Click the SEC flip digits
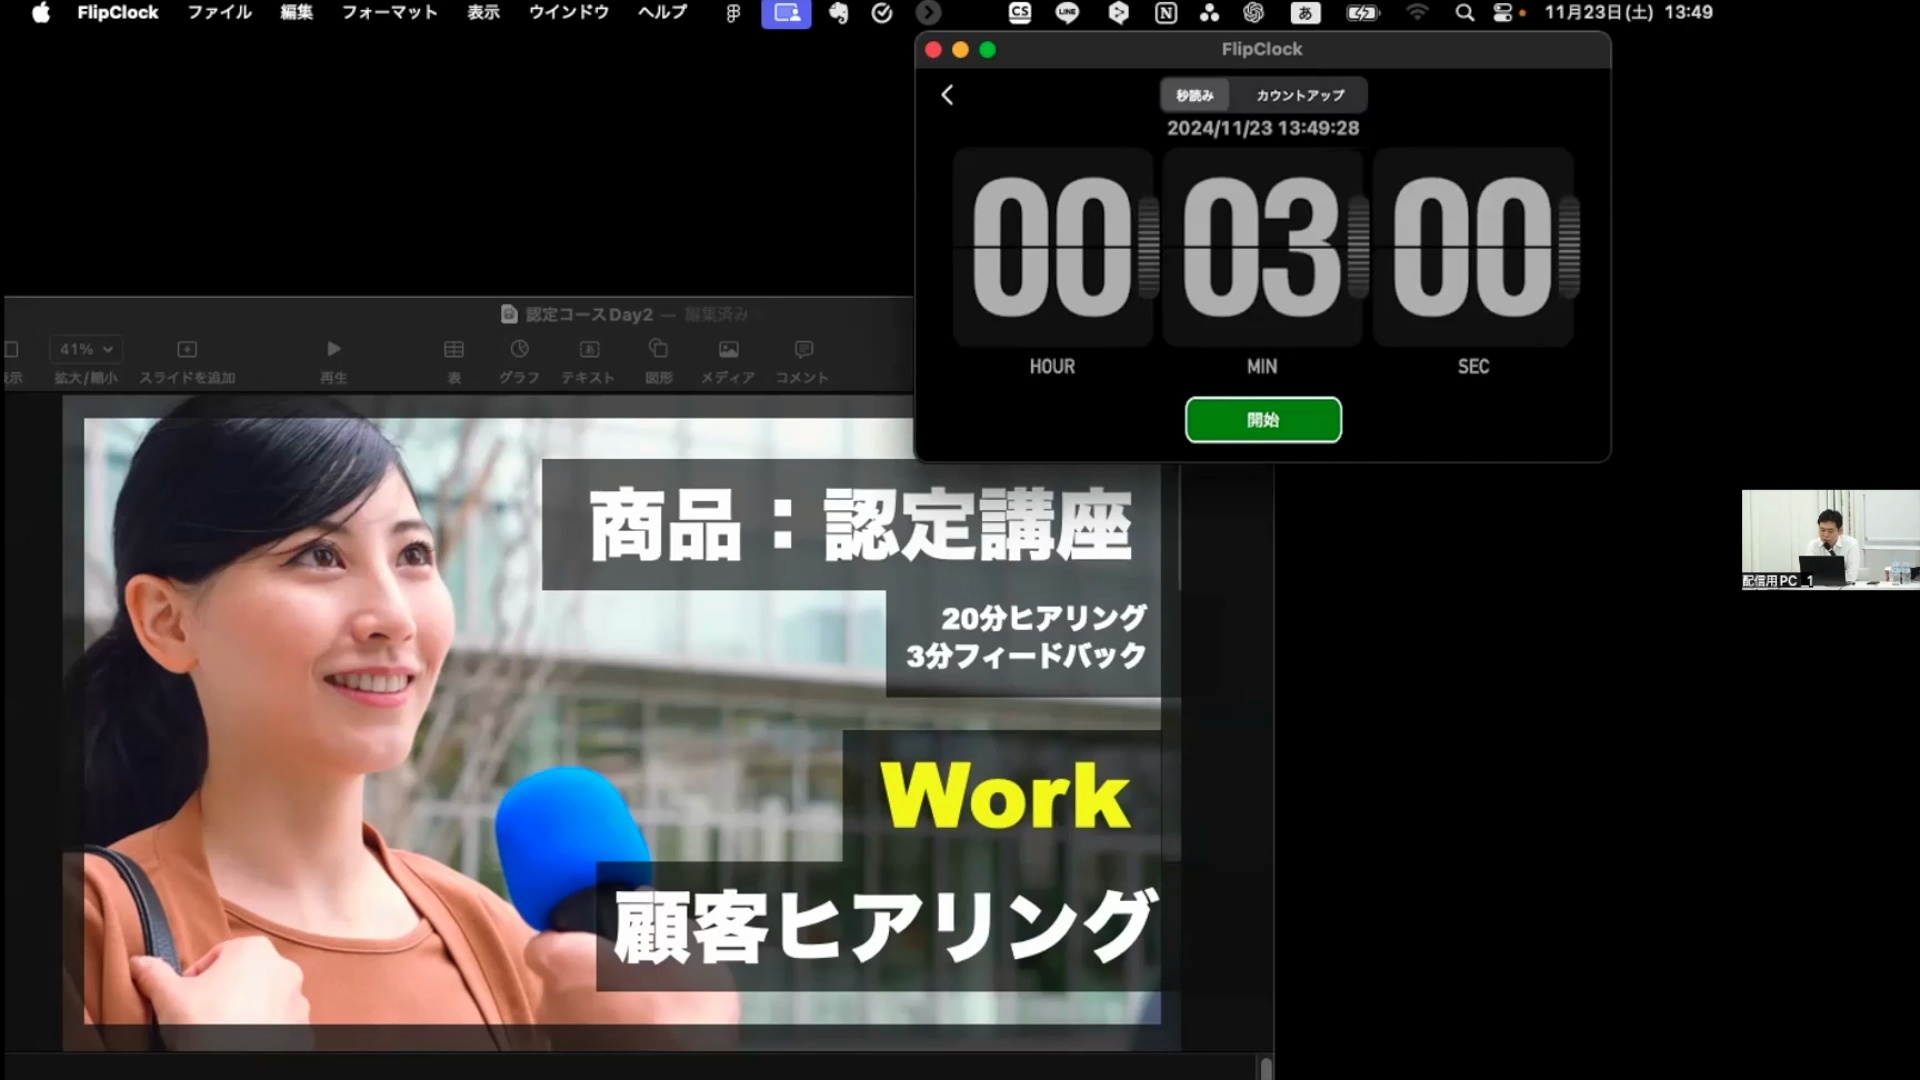This screenshot has width=1920, height=1080. pos(1472,247)
